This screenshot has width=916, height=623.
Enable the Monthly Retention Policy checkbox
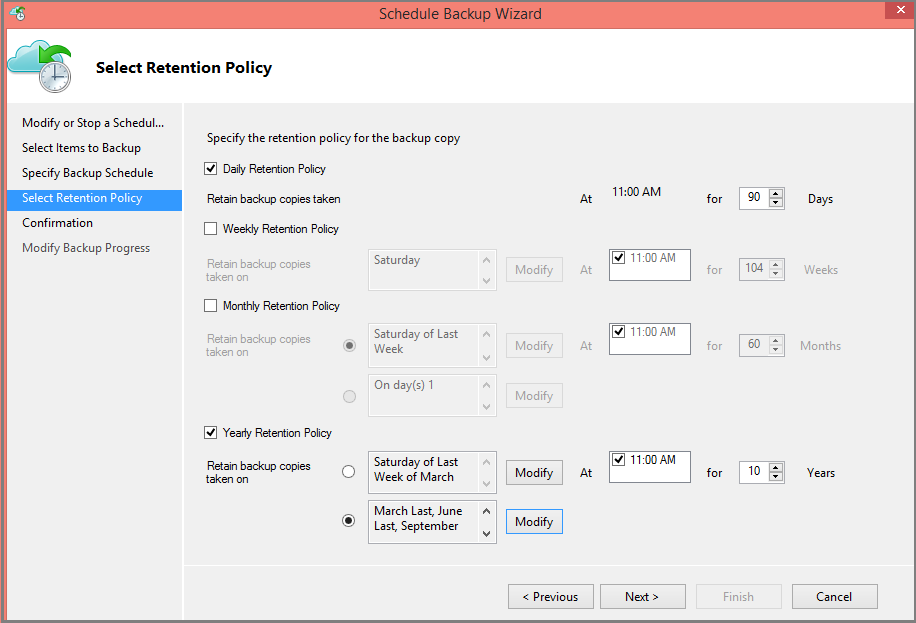click(x=209, y=305)
